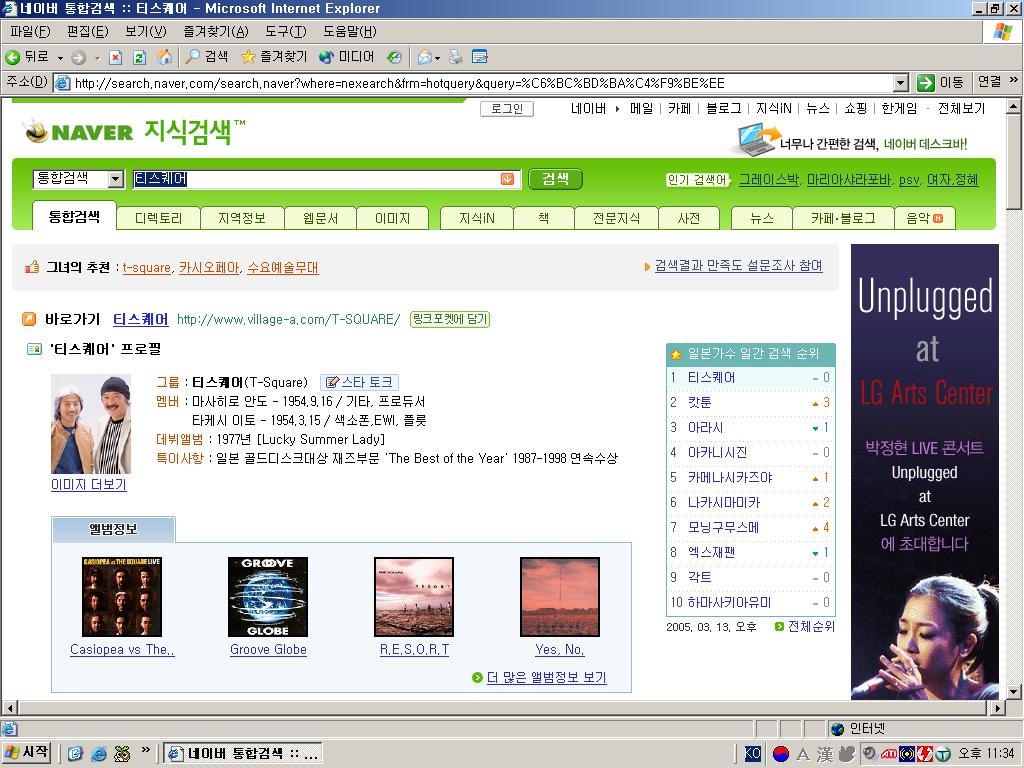The width and height of the screenshot is (1024, 768).
Task: Click the Forward arrow icon in toolbar
Action: pyautogui.click(x=78, y=57)
